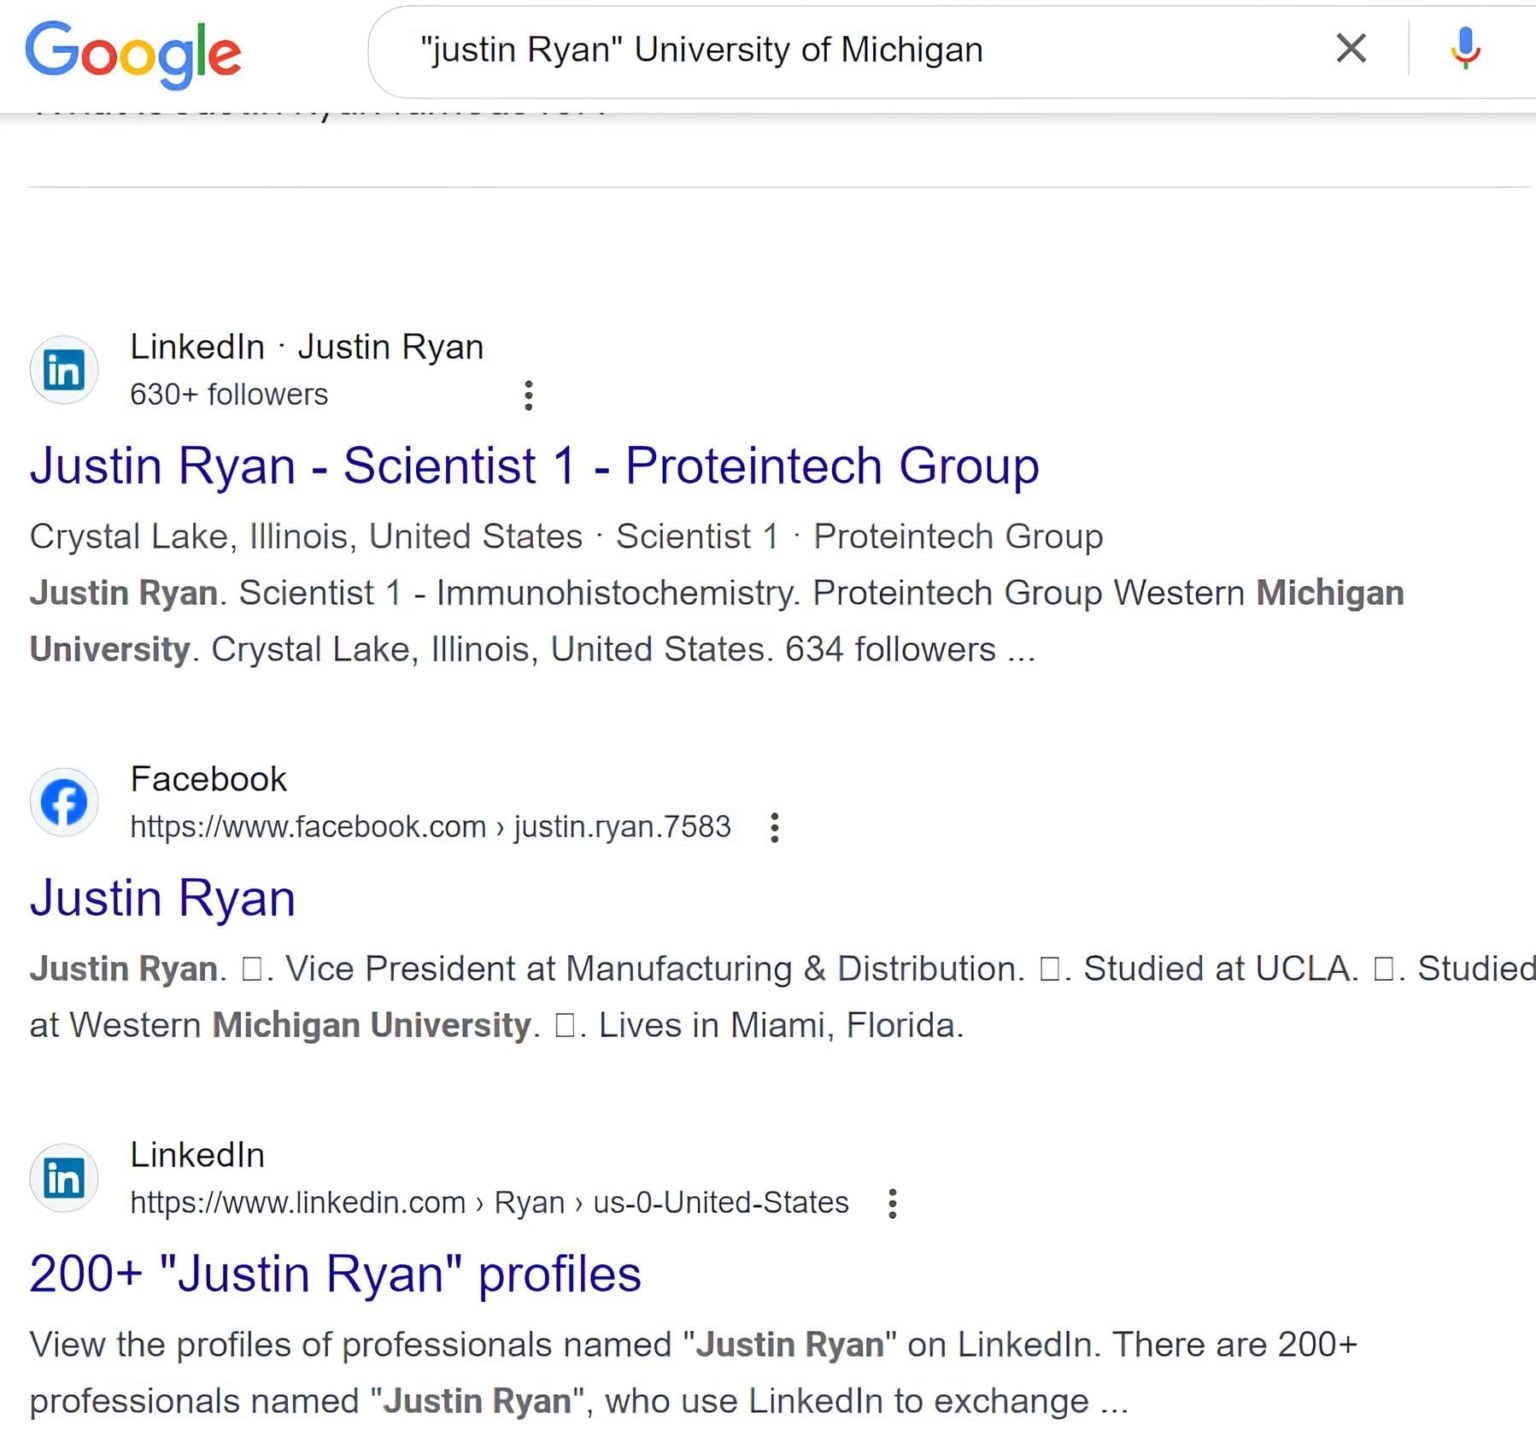
Task: Click the linkedin.com Ryan us-0-United-States URL
Action: 489,1202
